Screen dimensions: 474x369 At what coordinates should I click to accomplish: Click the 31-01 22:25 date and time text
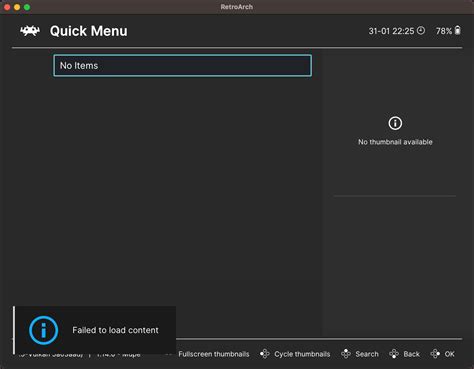(391, 31)
